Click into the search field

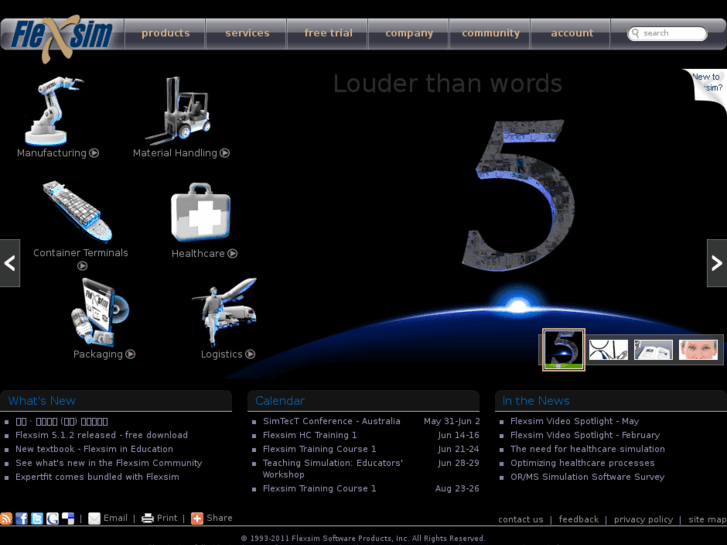[667, 33]
